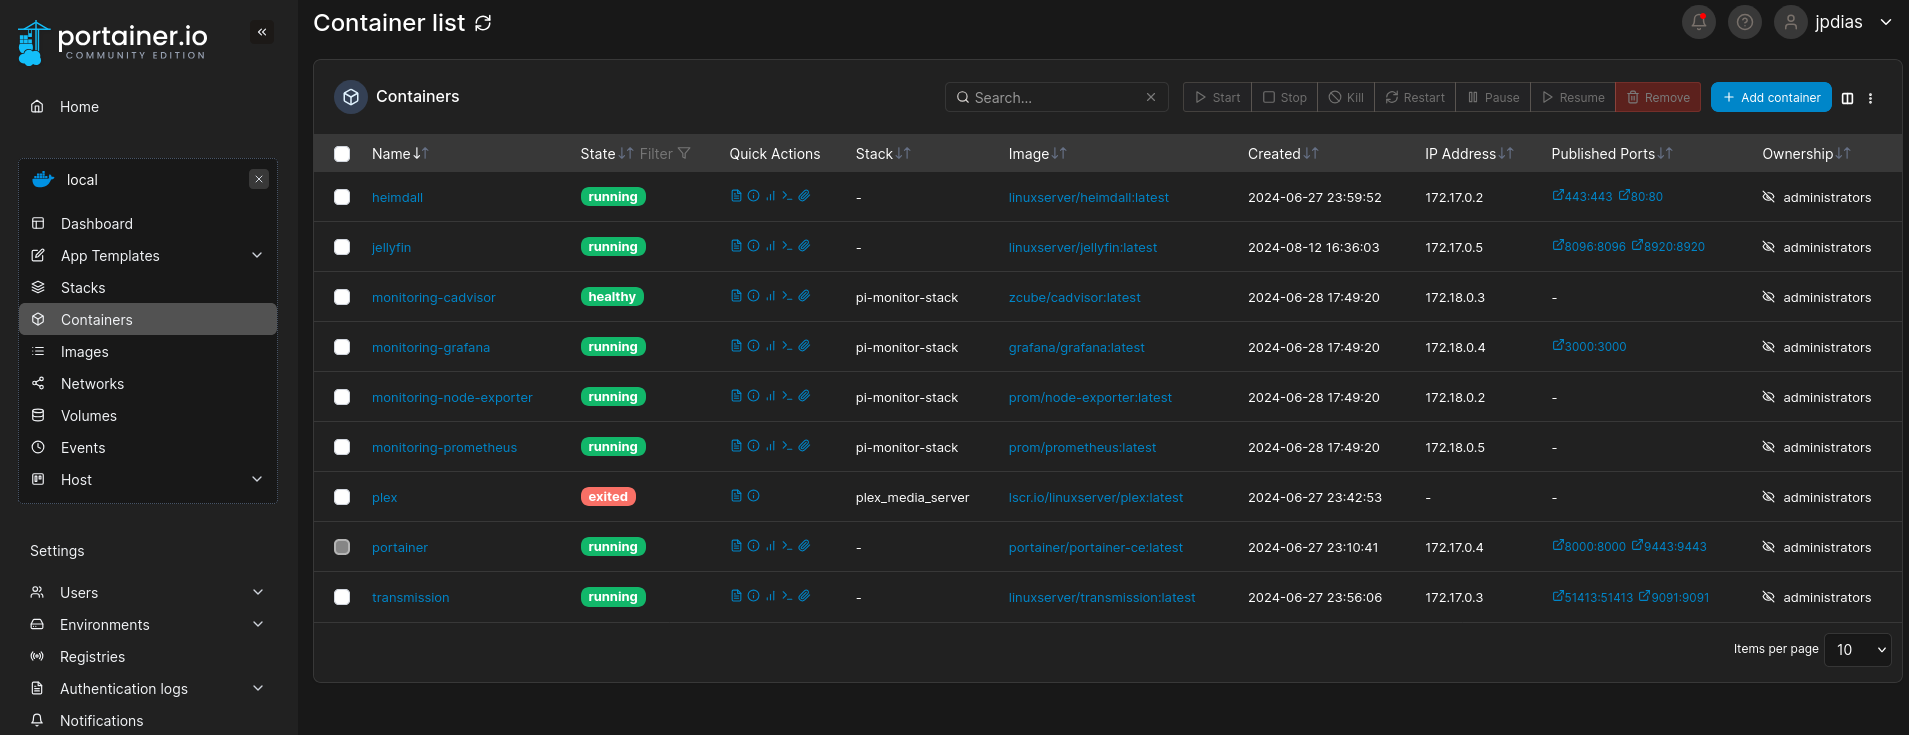This screenshot has height=735, width=1909.
Task: Open Events in sidebar
Action: click(148, 447)
